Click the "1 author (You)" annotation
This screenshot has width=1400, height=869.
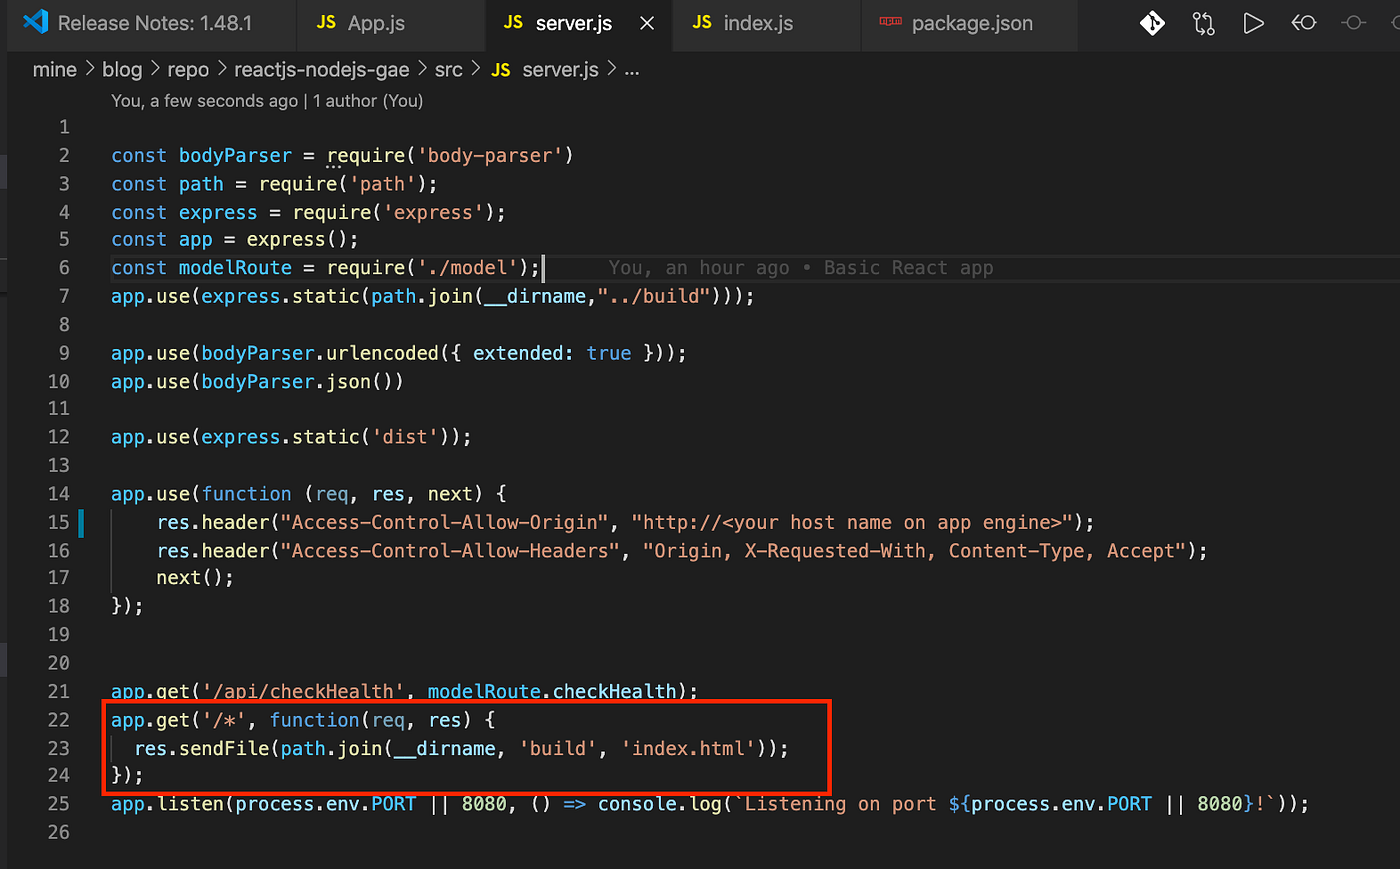coord(367,101)
